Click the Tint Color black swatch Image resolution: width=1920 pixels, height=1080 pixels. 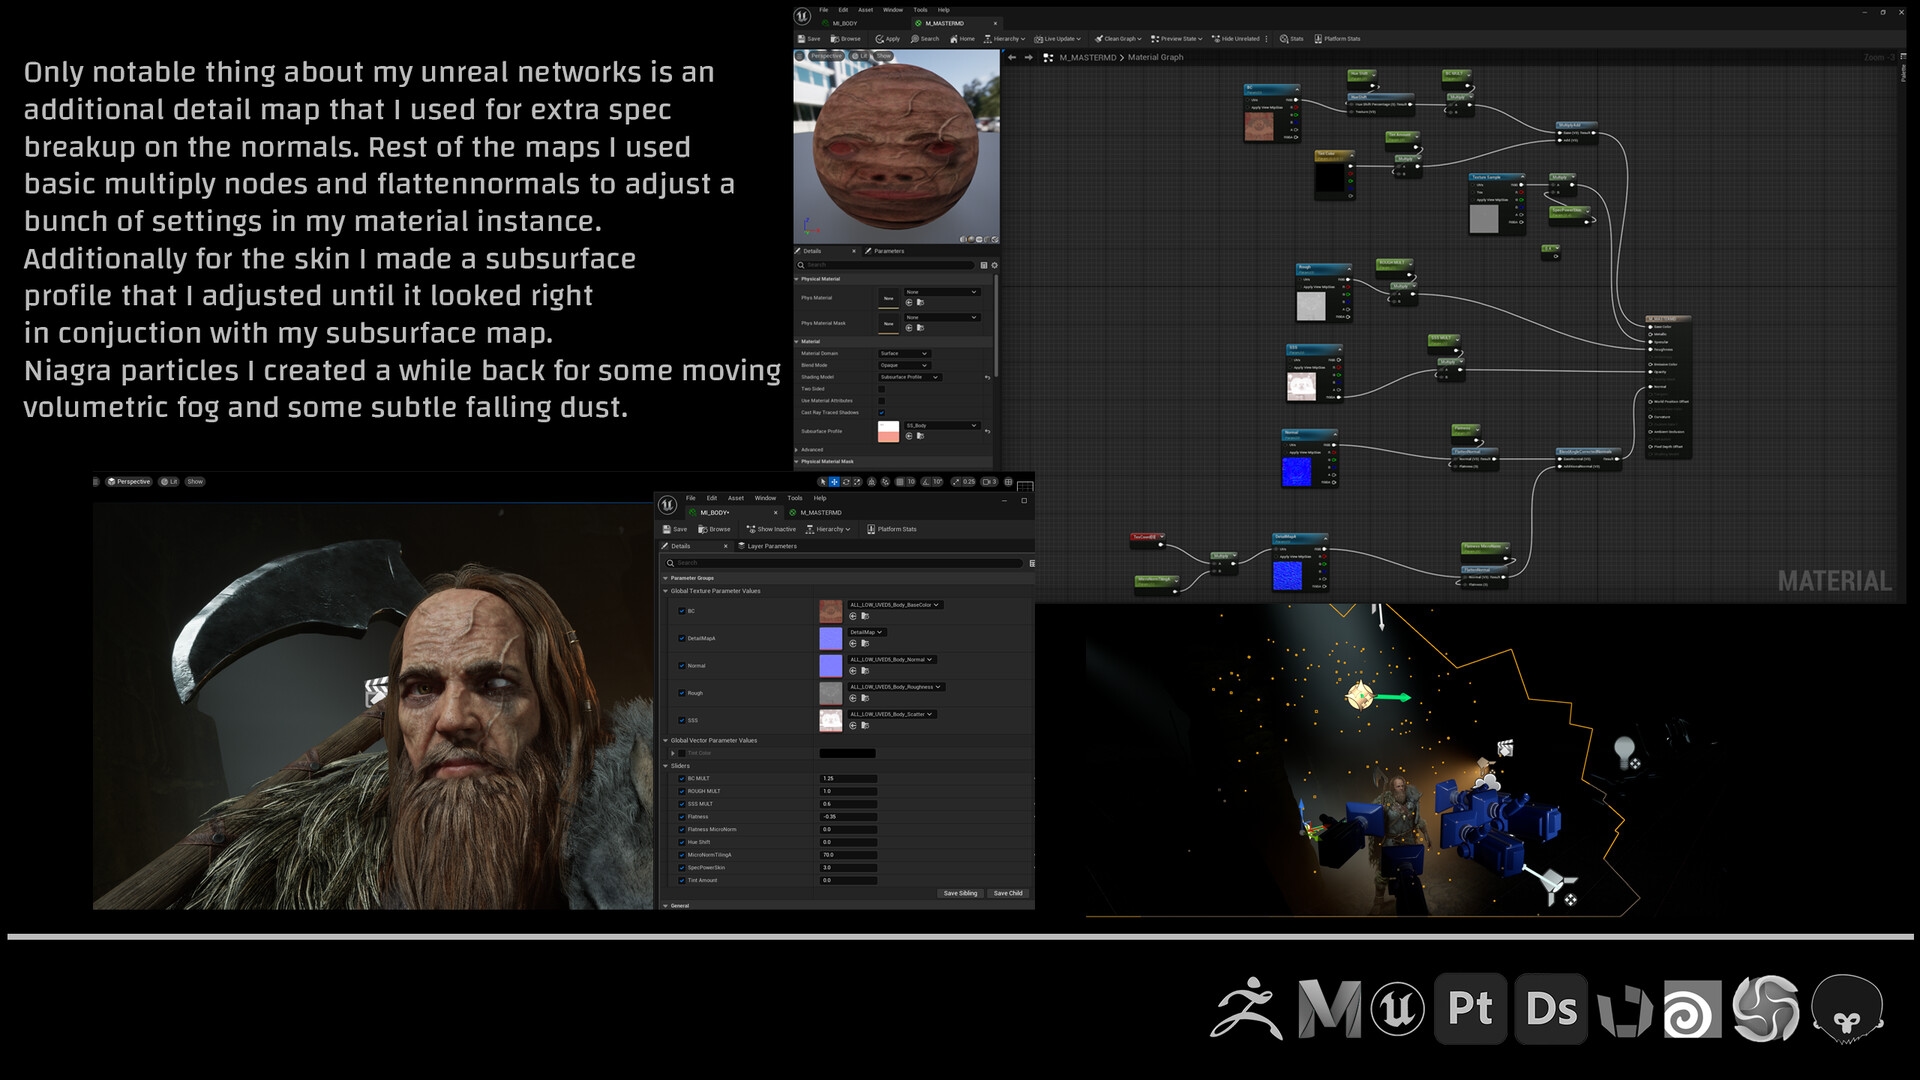coord(847,753)
